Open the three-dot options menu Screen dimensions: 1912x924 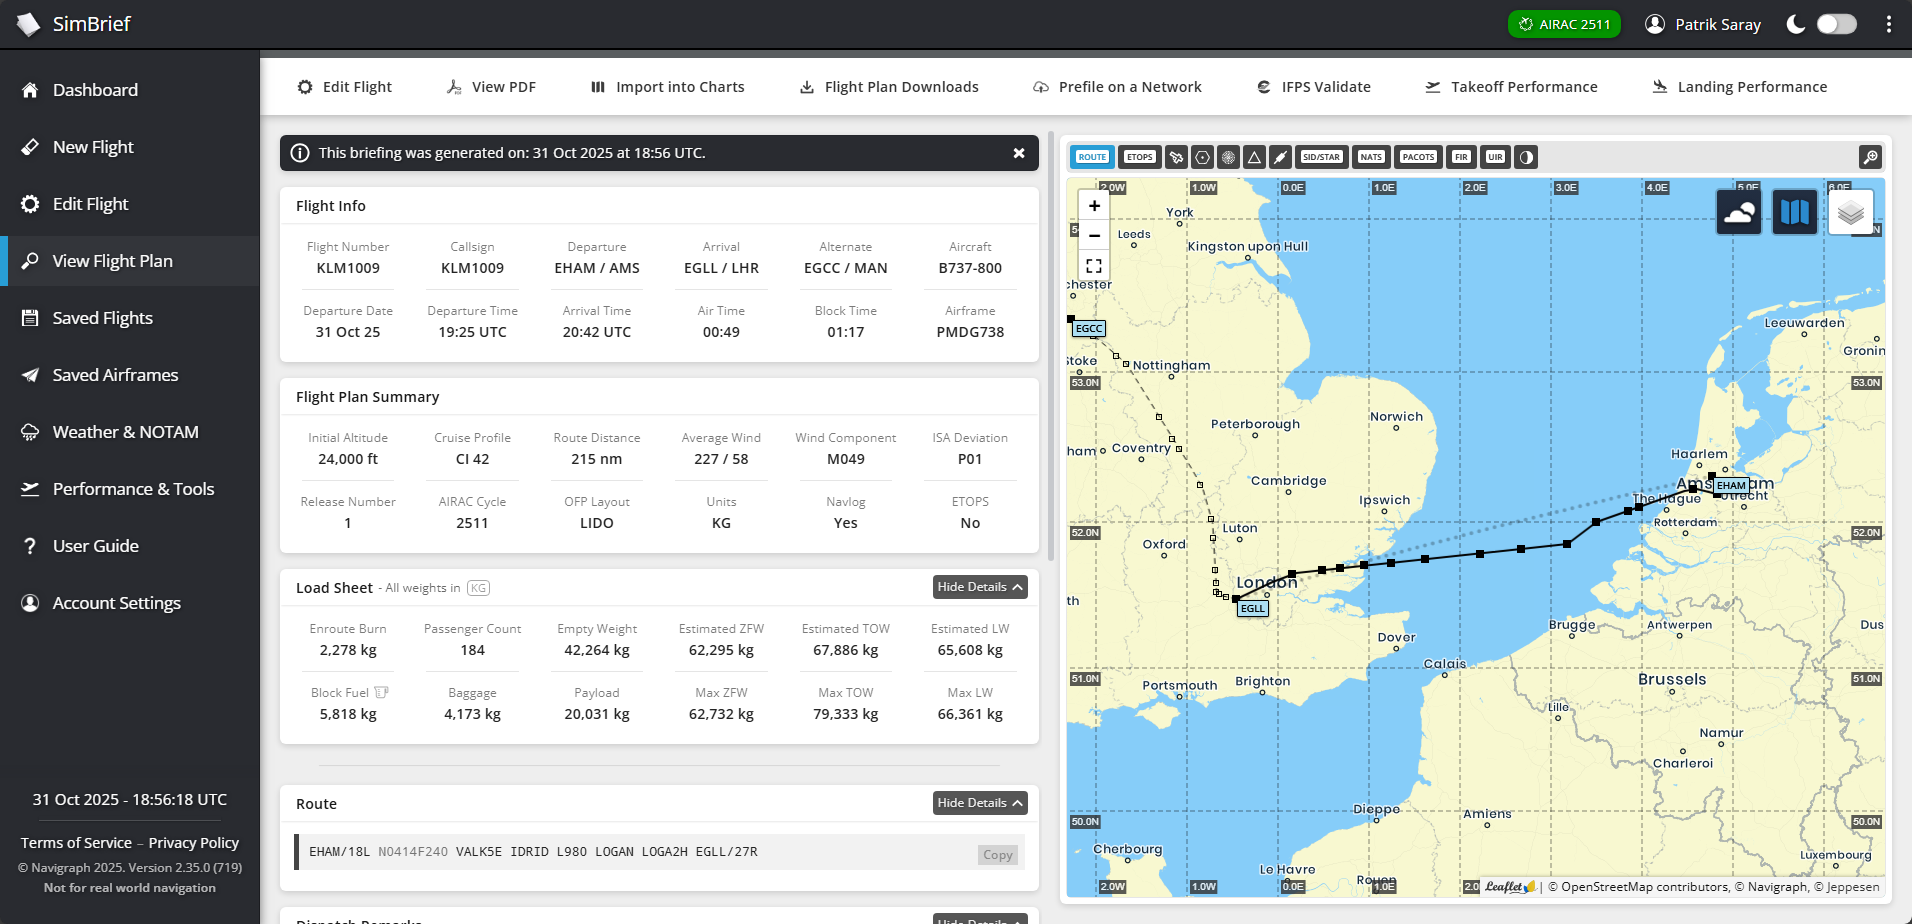(x=1888, y=24)
